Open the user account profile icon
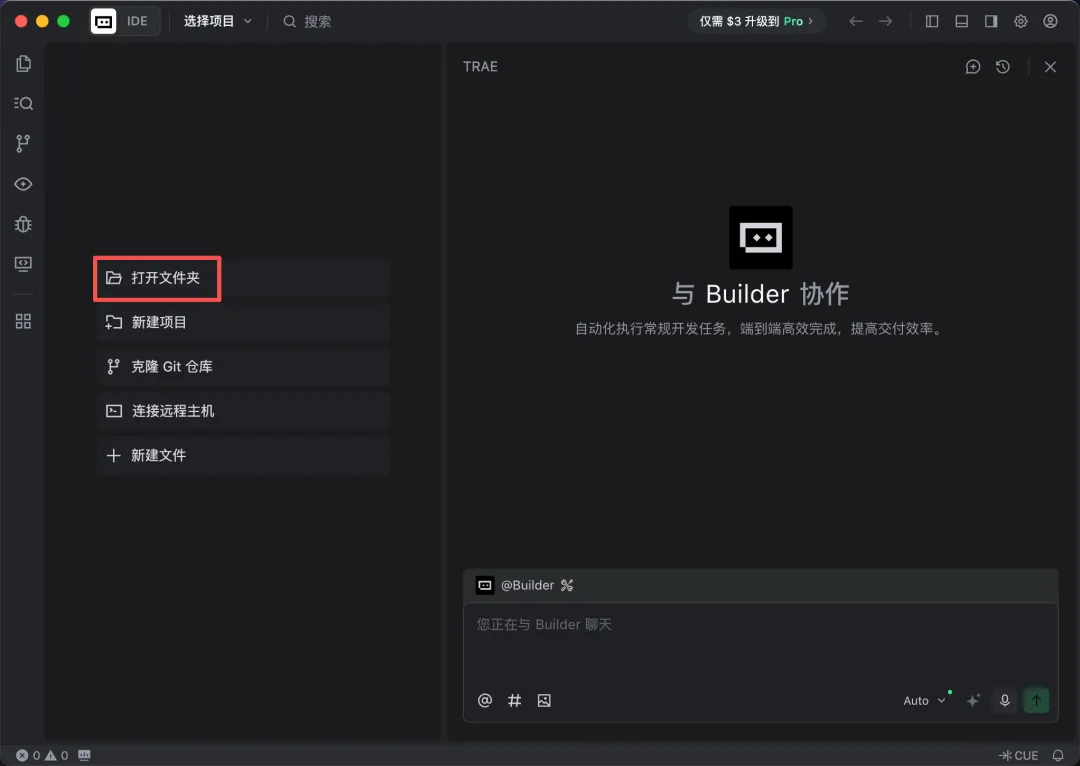This screenshot has height=766, width=1080. pos(1050,21)
